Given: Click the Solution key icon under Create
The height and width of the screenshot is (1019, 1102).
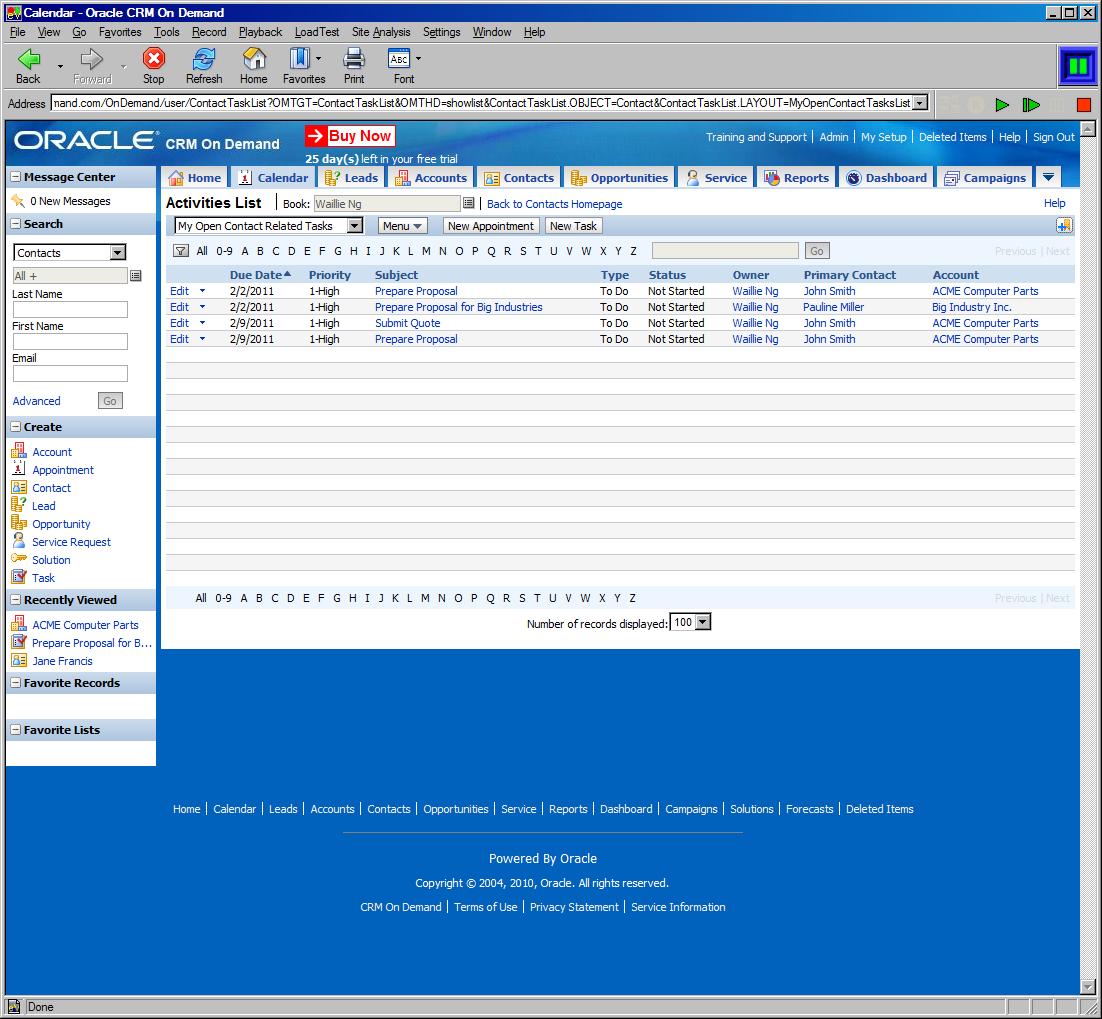Looking at the screenshot, I should 19,559.
